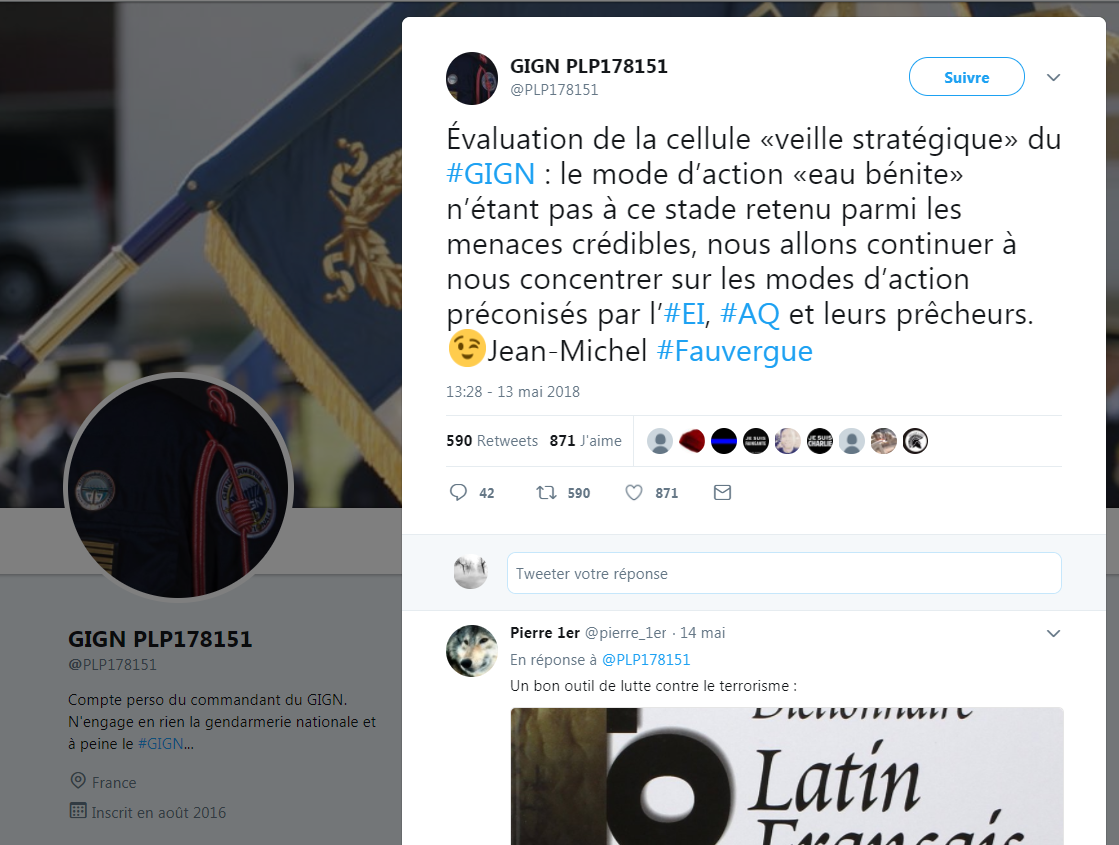This screenshot has height=845, width=1119.
Task: View the 590 Retweets list
Action: (492, 441)
